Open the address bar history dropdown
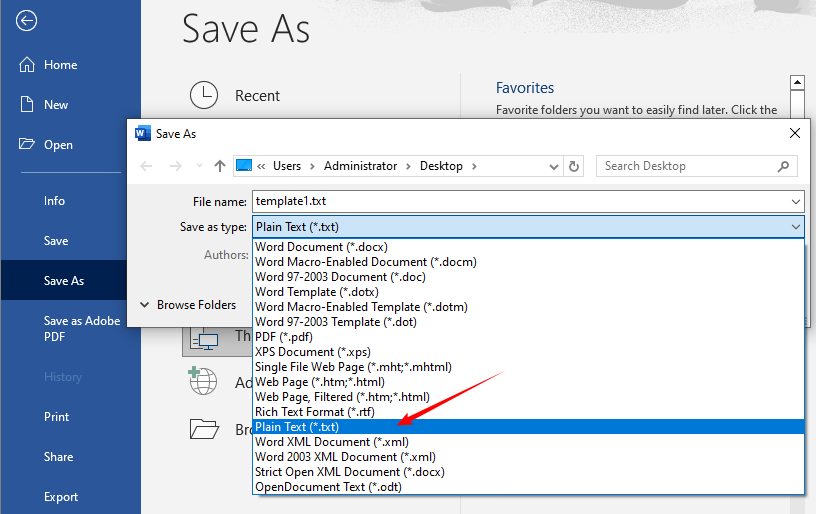This screenshot has height=514, width=816. click(x=554, y=166)
